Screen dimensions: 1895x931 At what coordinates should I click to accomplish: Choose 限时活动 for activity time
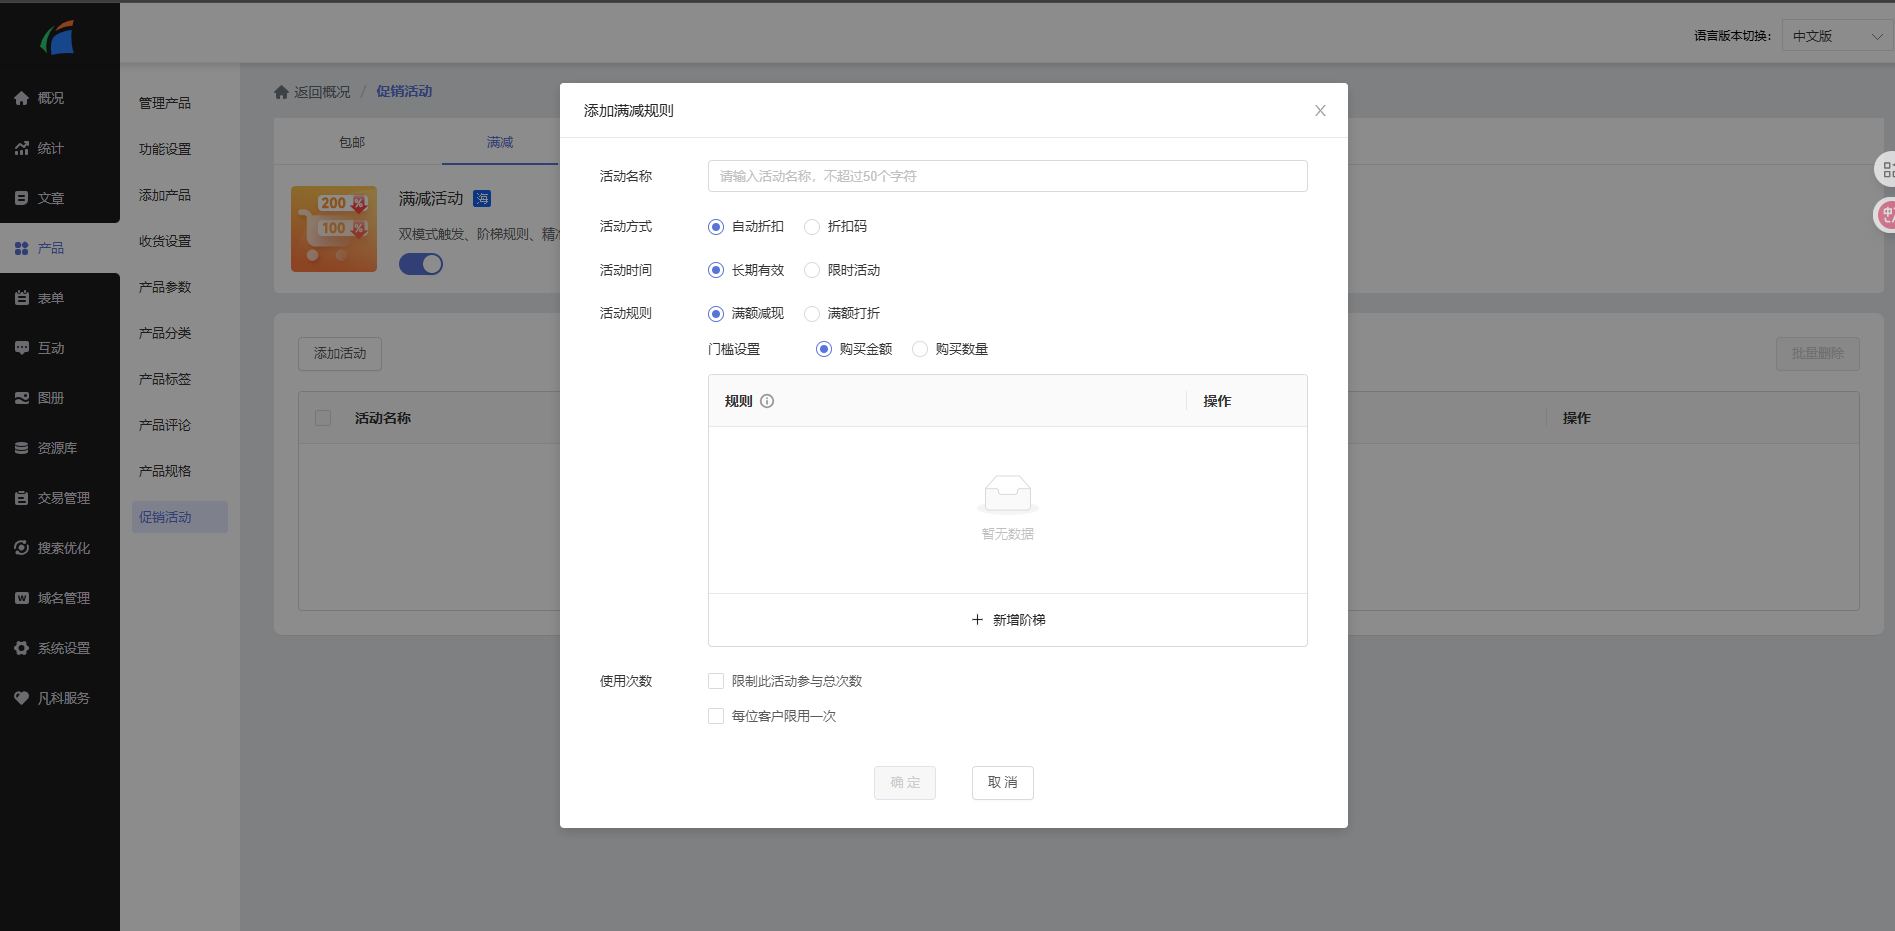812,270
